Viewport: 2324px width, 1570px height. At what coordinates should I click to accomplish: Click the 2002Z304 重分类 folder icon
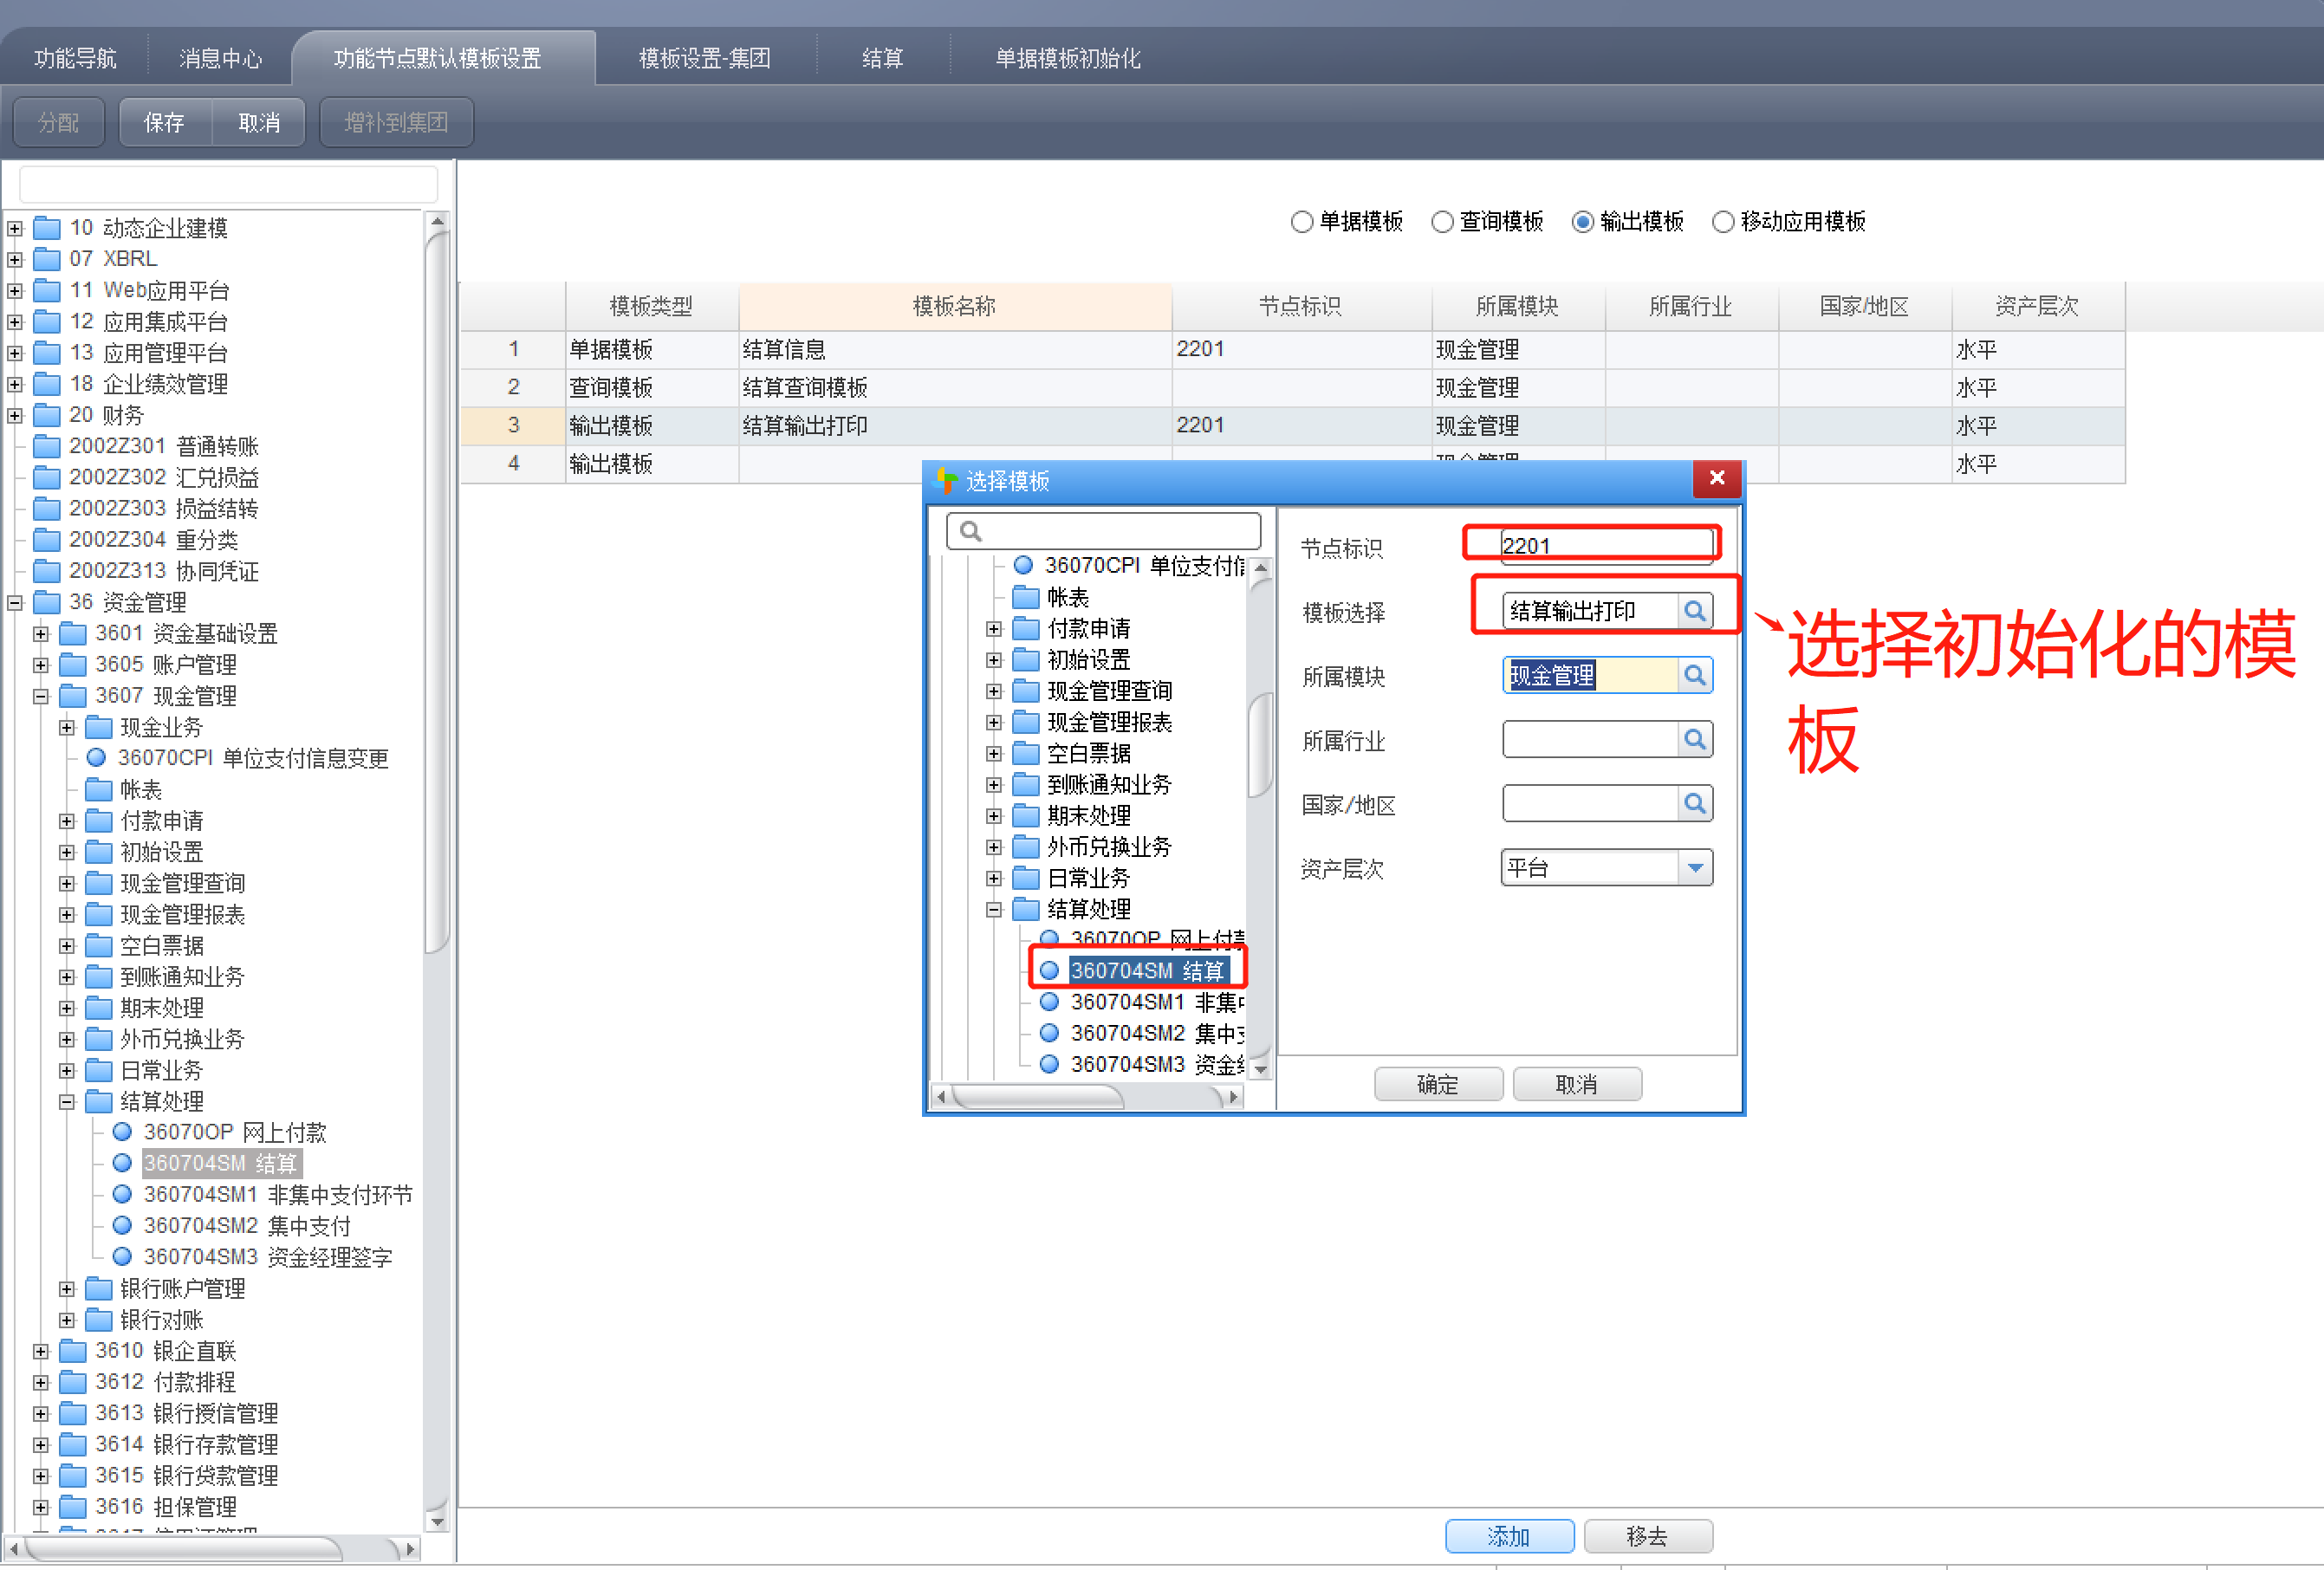47,540
